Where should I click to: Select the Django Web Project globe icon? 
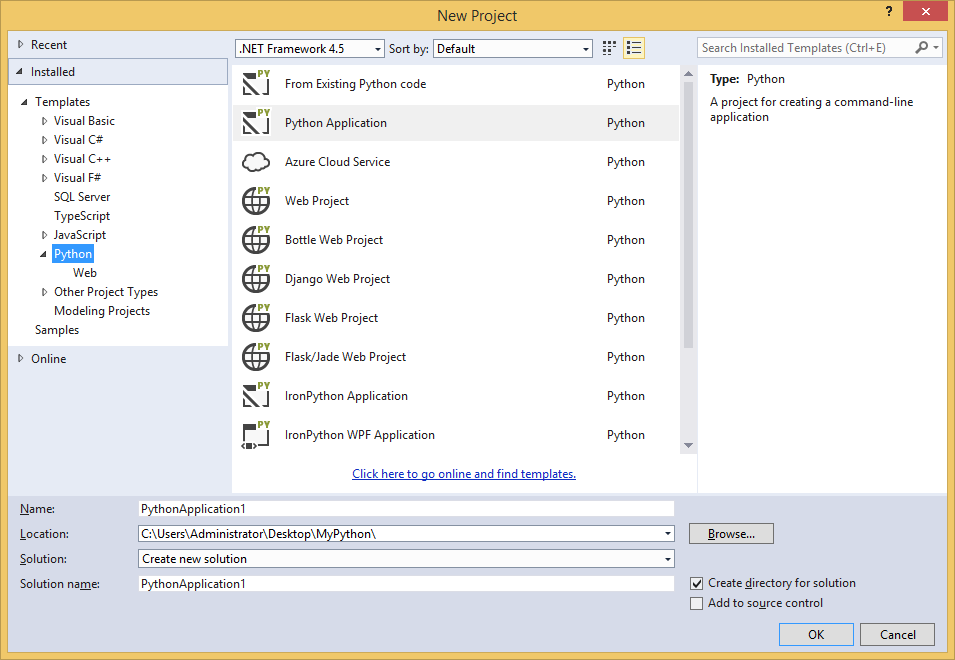[256, 279]
